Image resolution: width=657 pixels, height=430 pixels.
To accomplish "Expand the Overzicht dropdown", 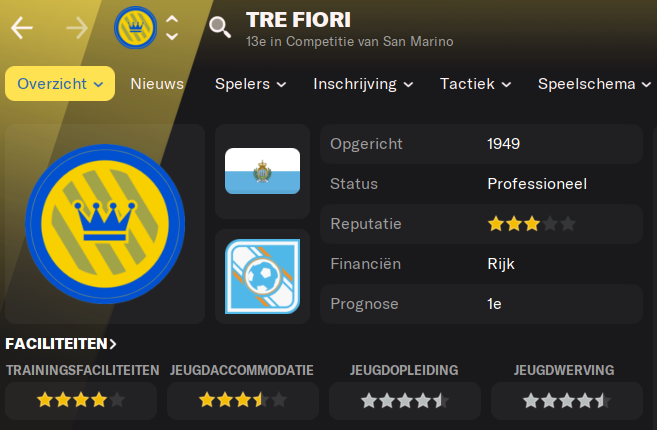I will point(60,83).
